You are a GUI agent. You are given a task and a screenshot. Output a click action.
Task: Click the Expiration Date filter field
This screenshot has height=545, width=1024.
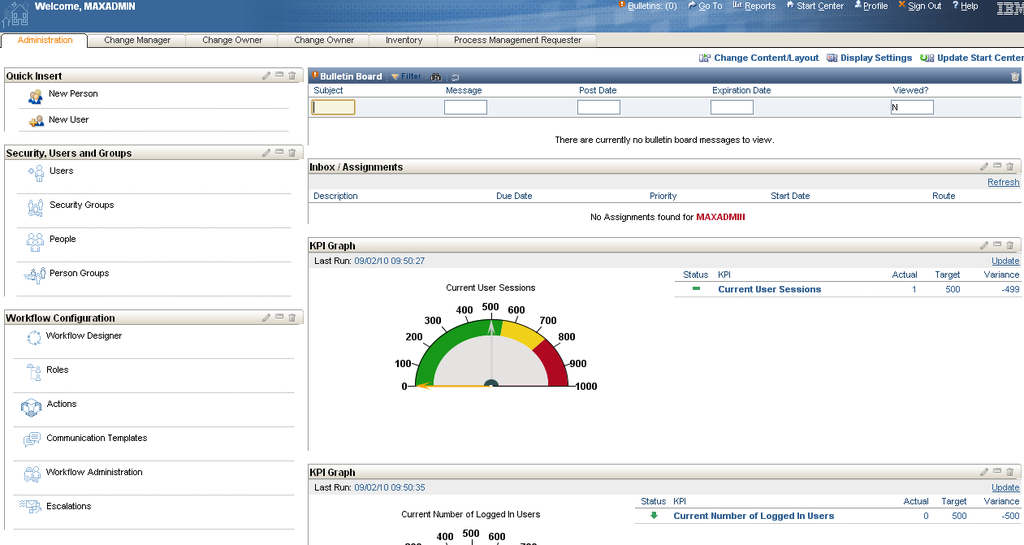coord(732,107)
